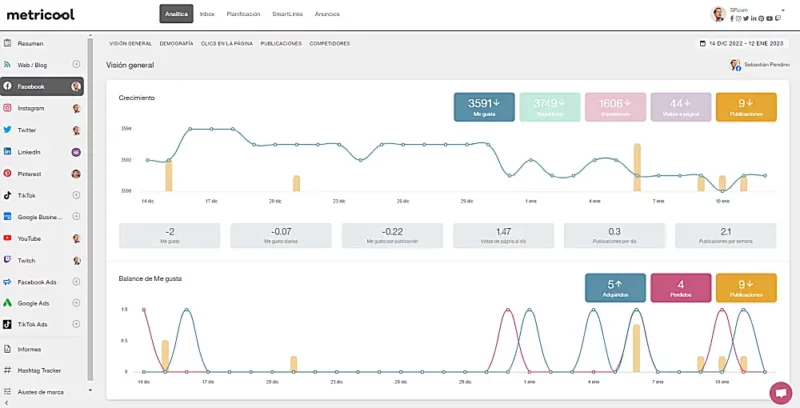Click the -0.22 Me gusta por publicación stat
The width and height of the screenshot is (800, 408).
coord(392,236)
